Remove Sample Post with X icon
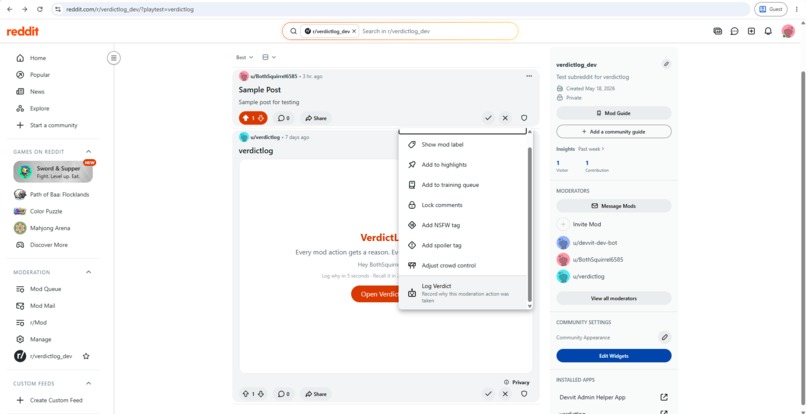 tap(505, 118)
